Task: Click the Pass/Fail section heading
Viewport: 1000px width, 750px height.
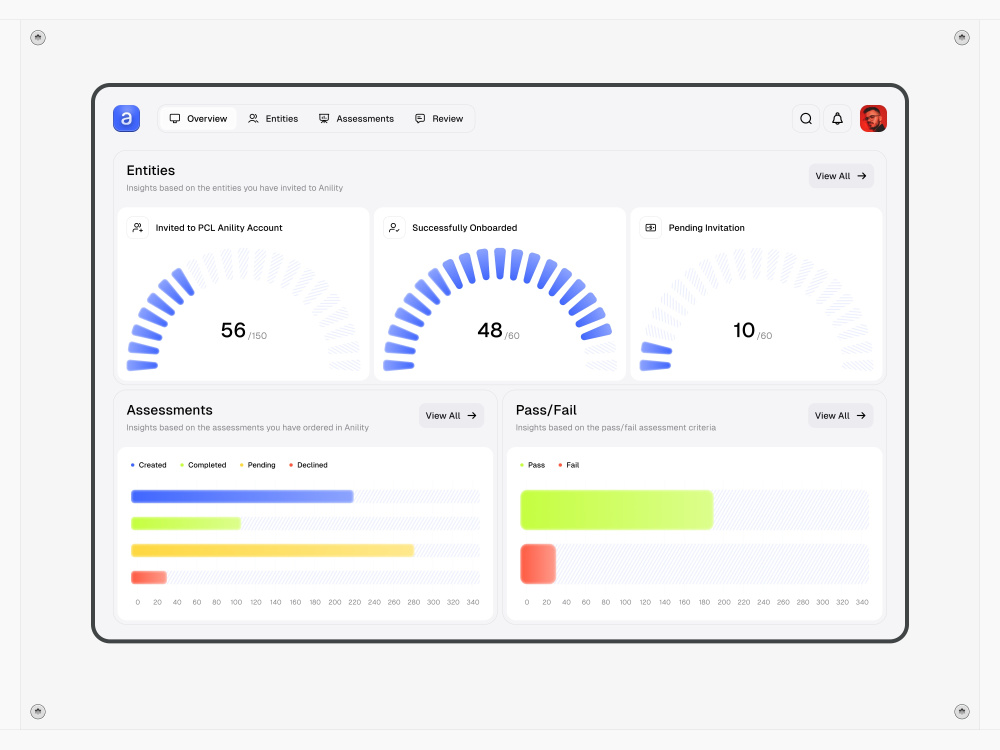Action: coord(546,410)
